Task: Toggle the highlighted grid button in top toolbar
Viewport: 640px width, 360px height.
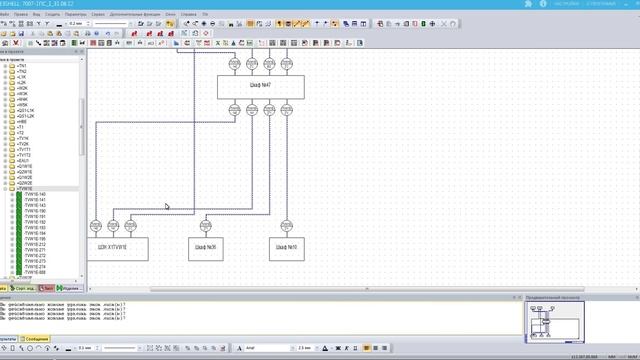Action: click(x=250, y=24)
